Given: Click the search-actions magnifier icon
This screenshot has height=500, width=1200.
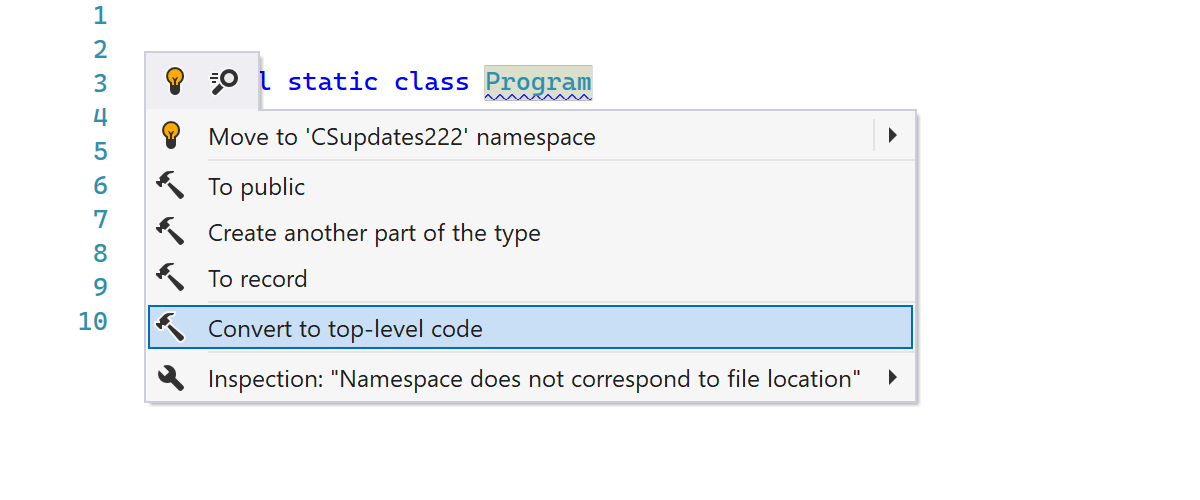Looking at the screenshot, I should coord(223,81).
